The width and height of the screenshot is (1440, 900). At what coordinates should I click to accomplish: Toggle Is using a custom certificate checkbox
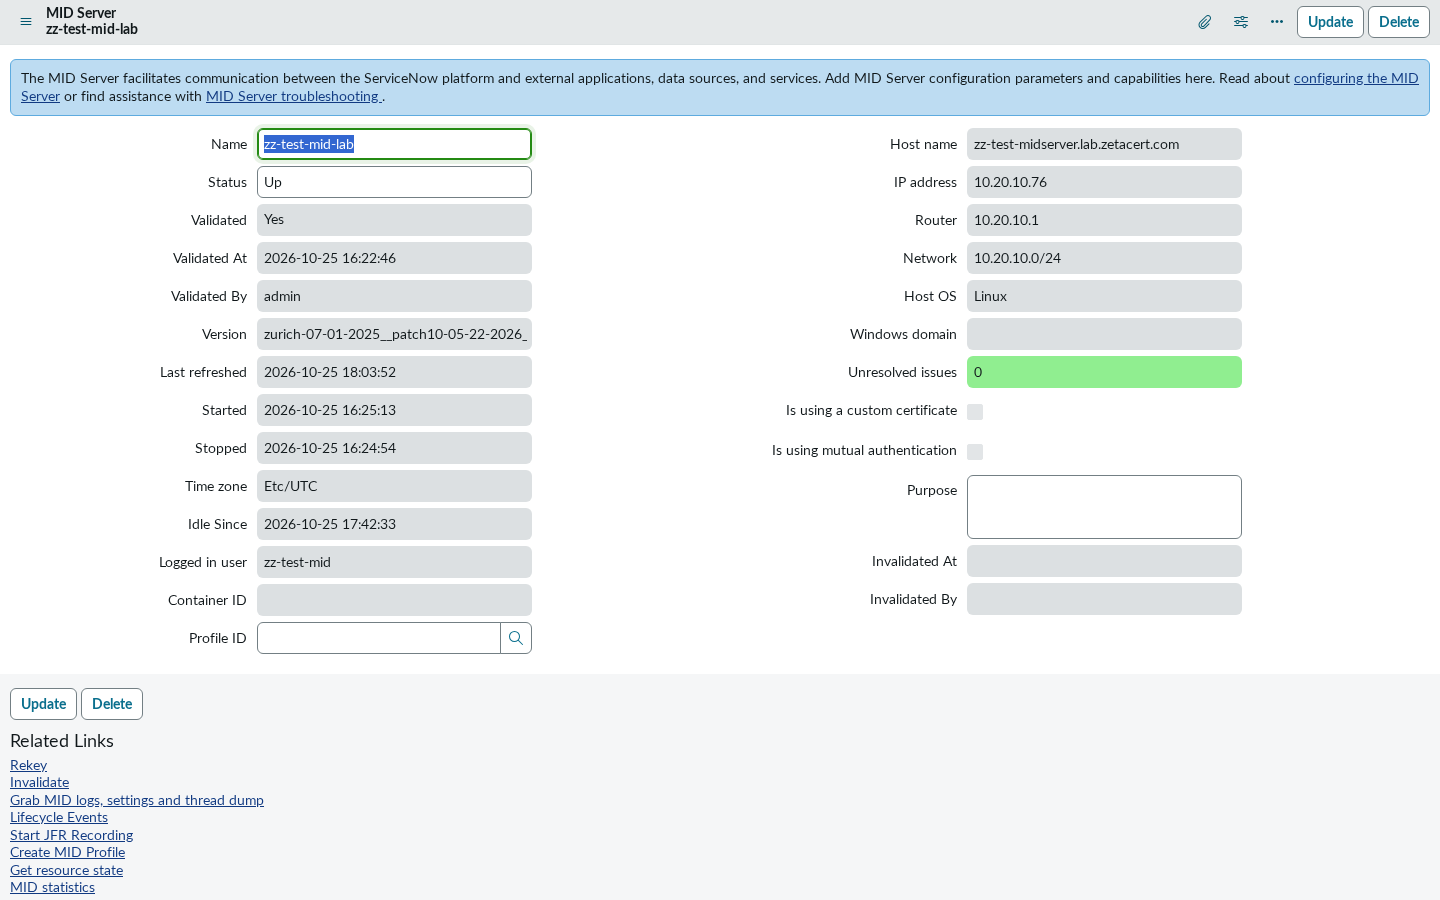[x=975, y=412]
